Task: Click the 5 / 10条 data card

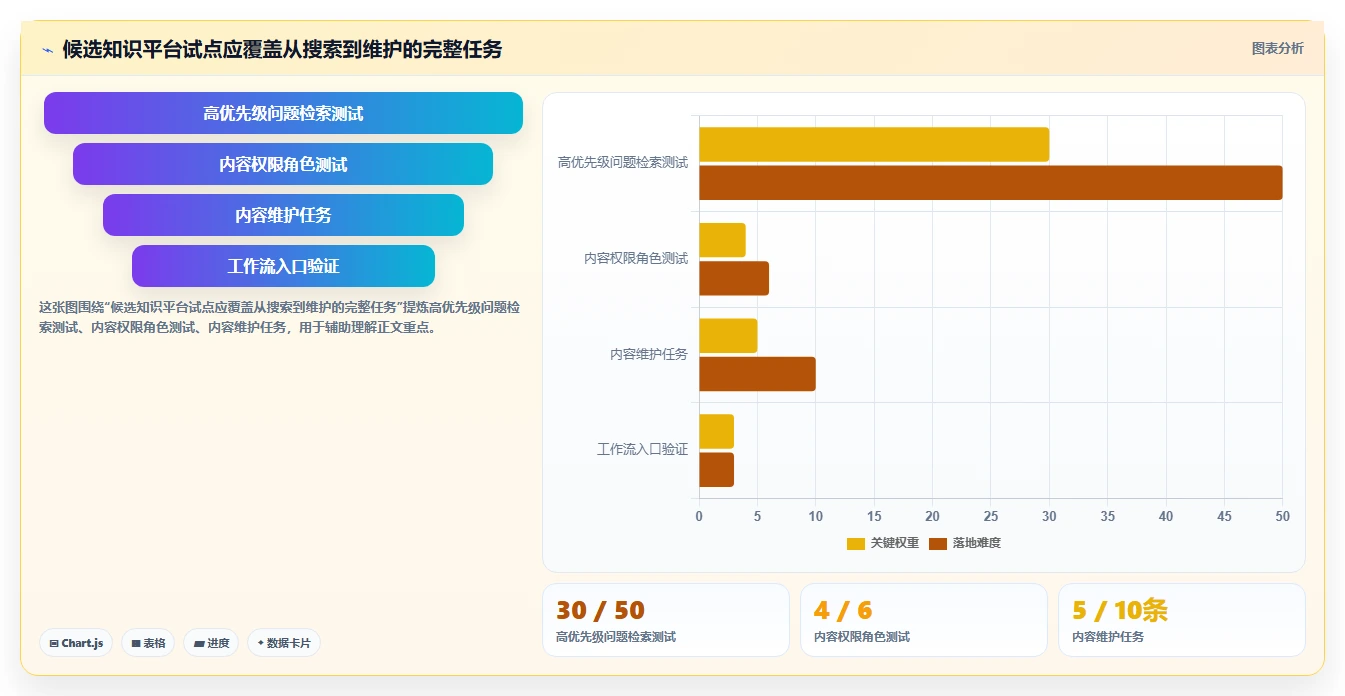Action: click(x=1181, y=620)
